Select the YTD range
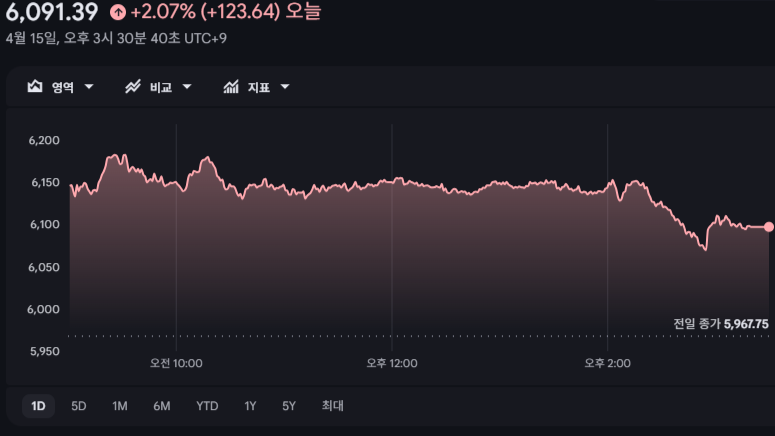775x436 pixels. [x=207, y=406]
